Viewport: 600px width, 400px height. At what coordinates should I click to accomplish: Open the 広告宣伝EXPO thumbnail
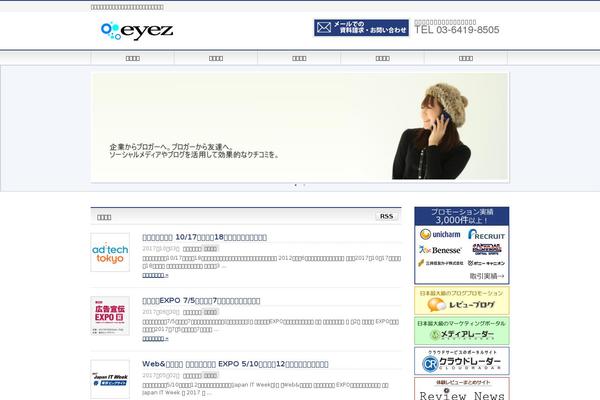pyautogui.click(x=110, y=316)
